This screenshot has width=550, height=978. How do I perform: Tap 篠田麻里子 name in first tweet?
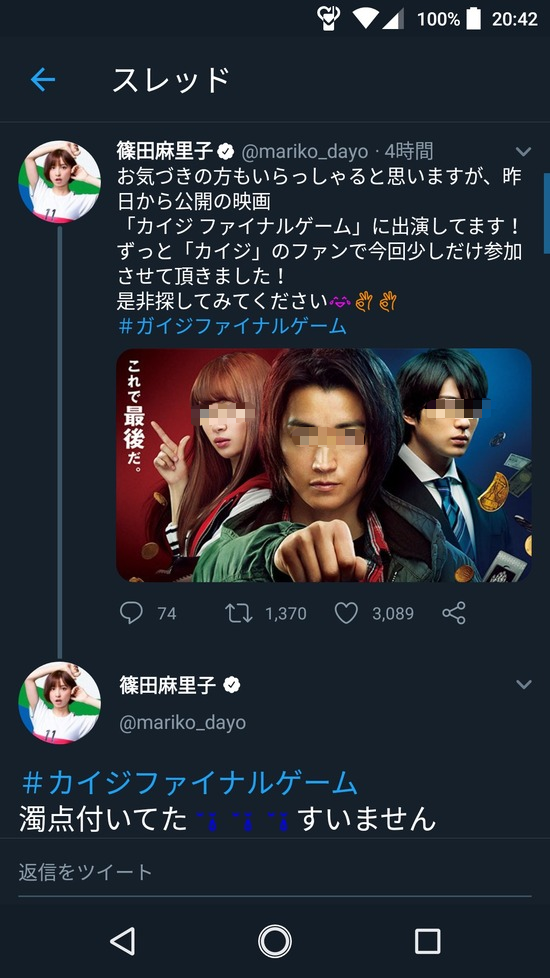click(x=166, y=150)
